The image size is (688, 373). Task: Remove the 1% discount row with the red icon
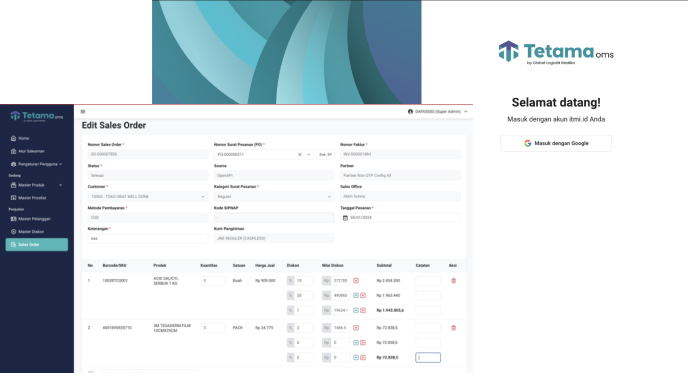363,310
